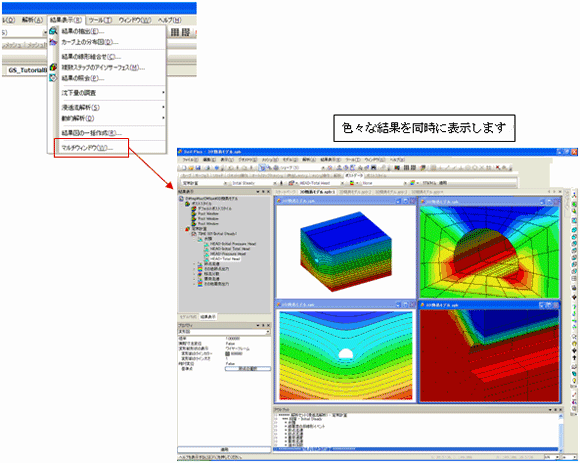Switch to 結果表示 tab under tree panel
The height and width of the screenshot is (463, 580).
[x=208, y=317]
